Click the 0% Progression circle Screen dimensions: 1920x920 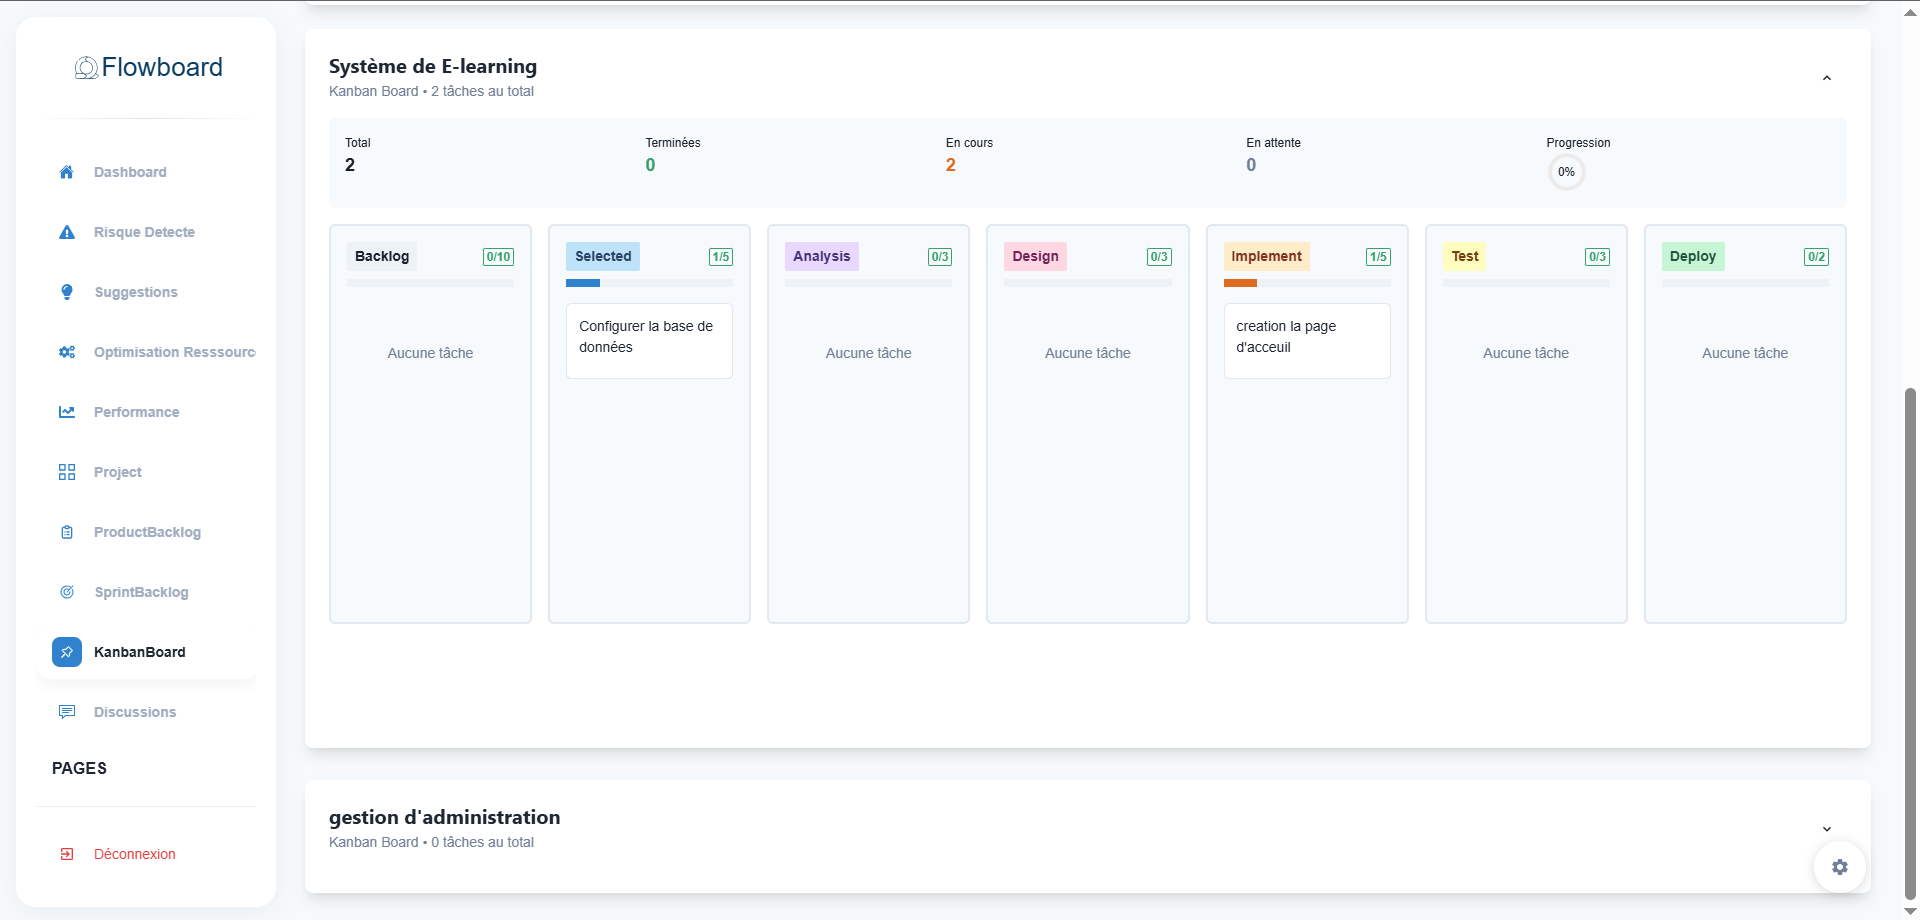click(x=1566, y=172)
